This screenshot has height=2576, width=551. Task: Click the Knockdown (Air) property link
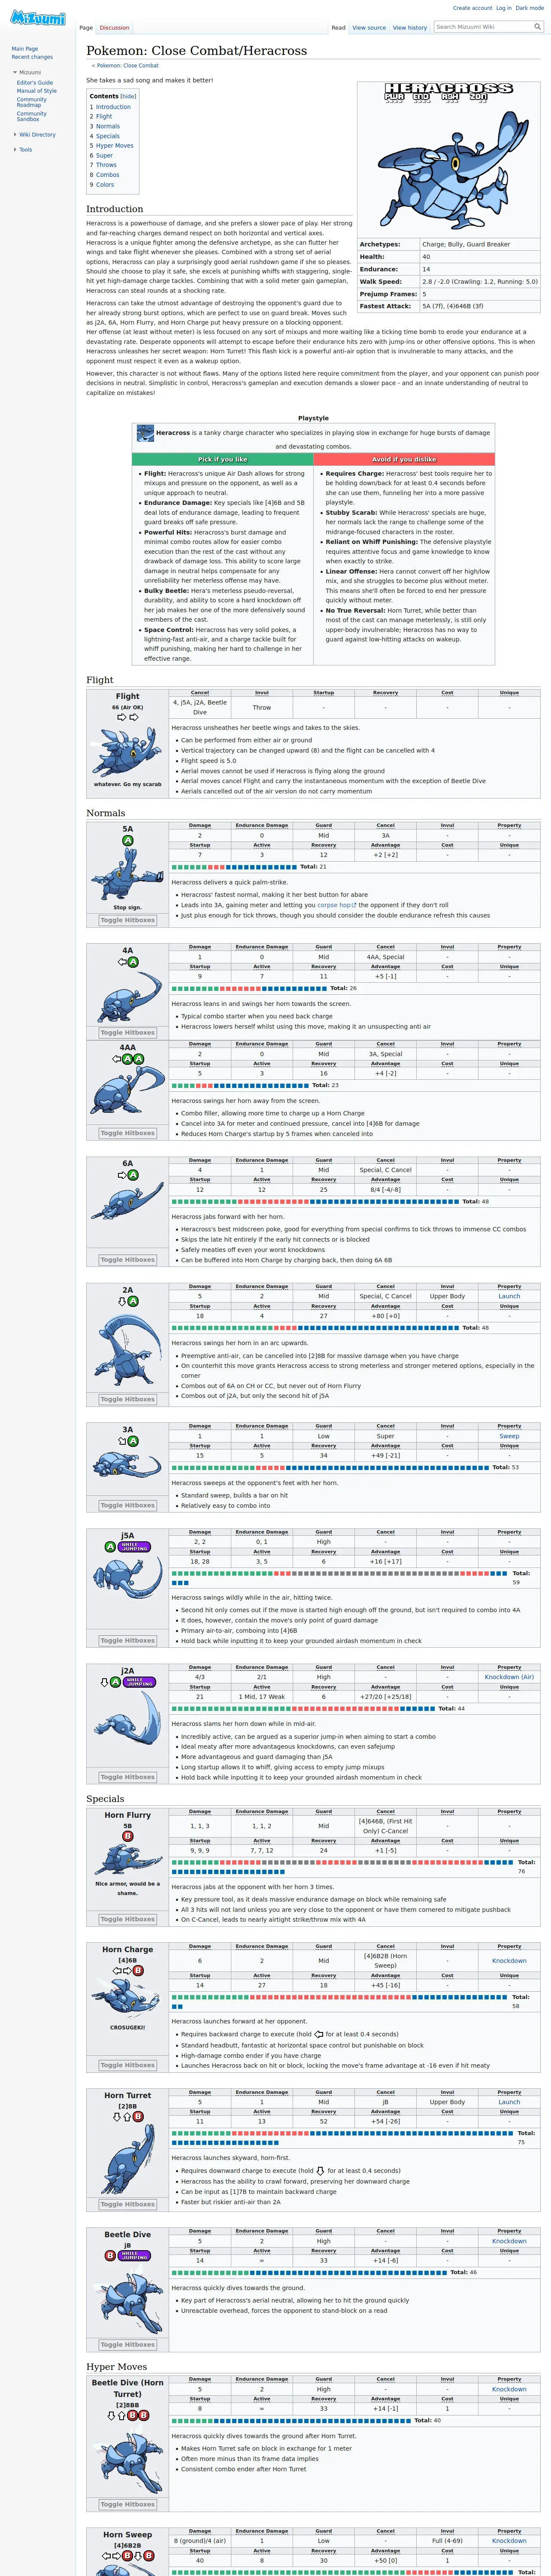(x=509, y=1677)
